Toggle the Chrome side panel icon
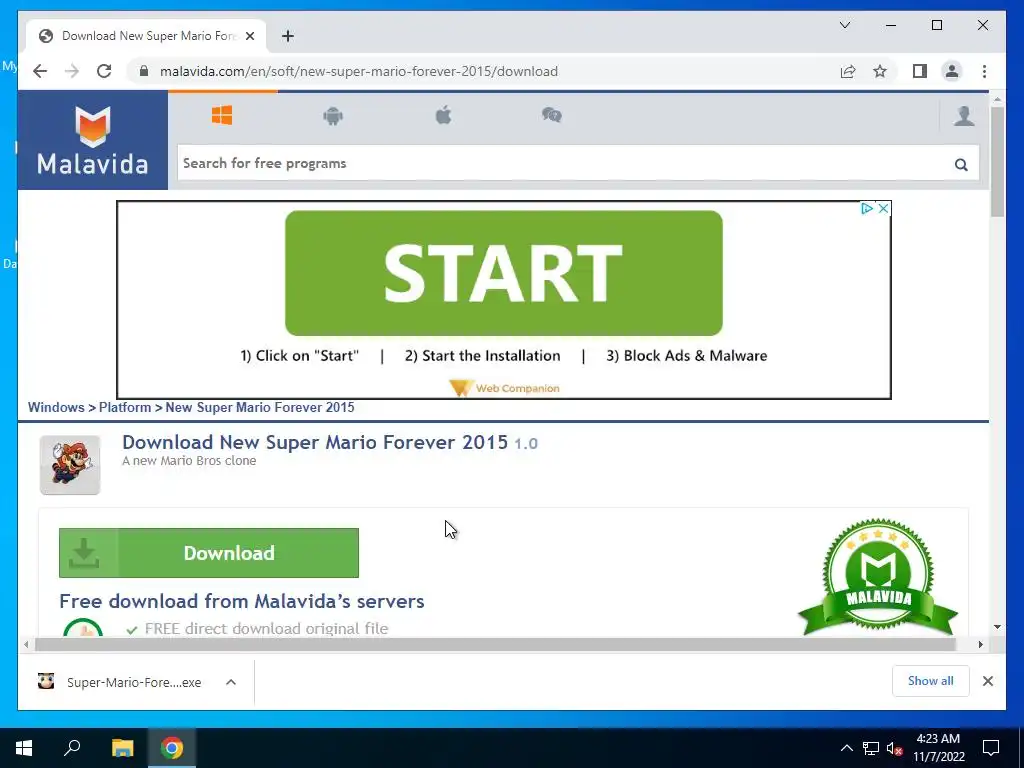Screen dimensions: 1024x768 tap(920, 71)
